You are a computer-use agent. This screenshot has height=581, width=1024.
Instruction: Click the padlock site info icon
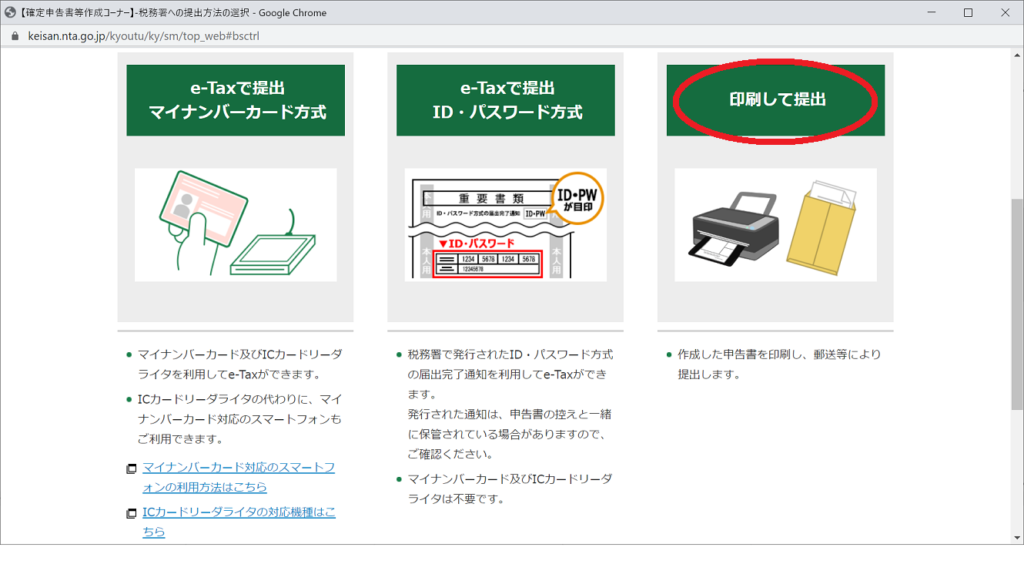(x=15, y=36)
